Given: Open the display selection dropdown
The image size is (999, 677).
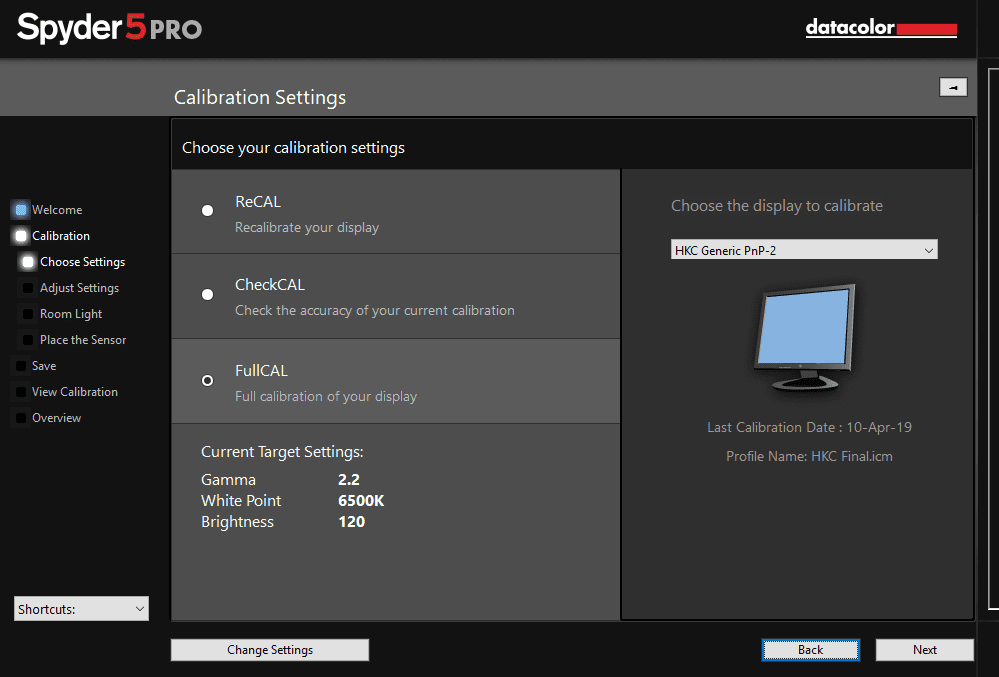Looking at the screenshot, I should tap(804, 250).
